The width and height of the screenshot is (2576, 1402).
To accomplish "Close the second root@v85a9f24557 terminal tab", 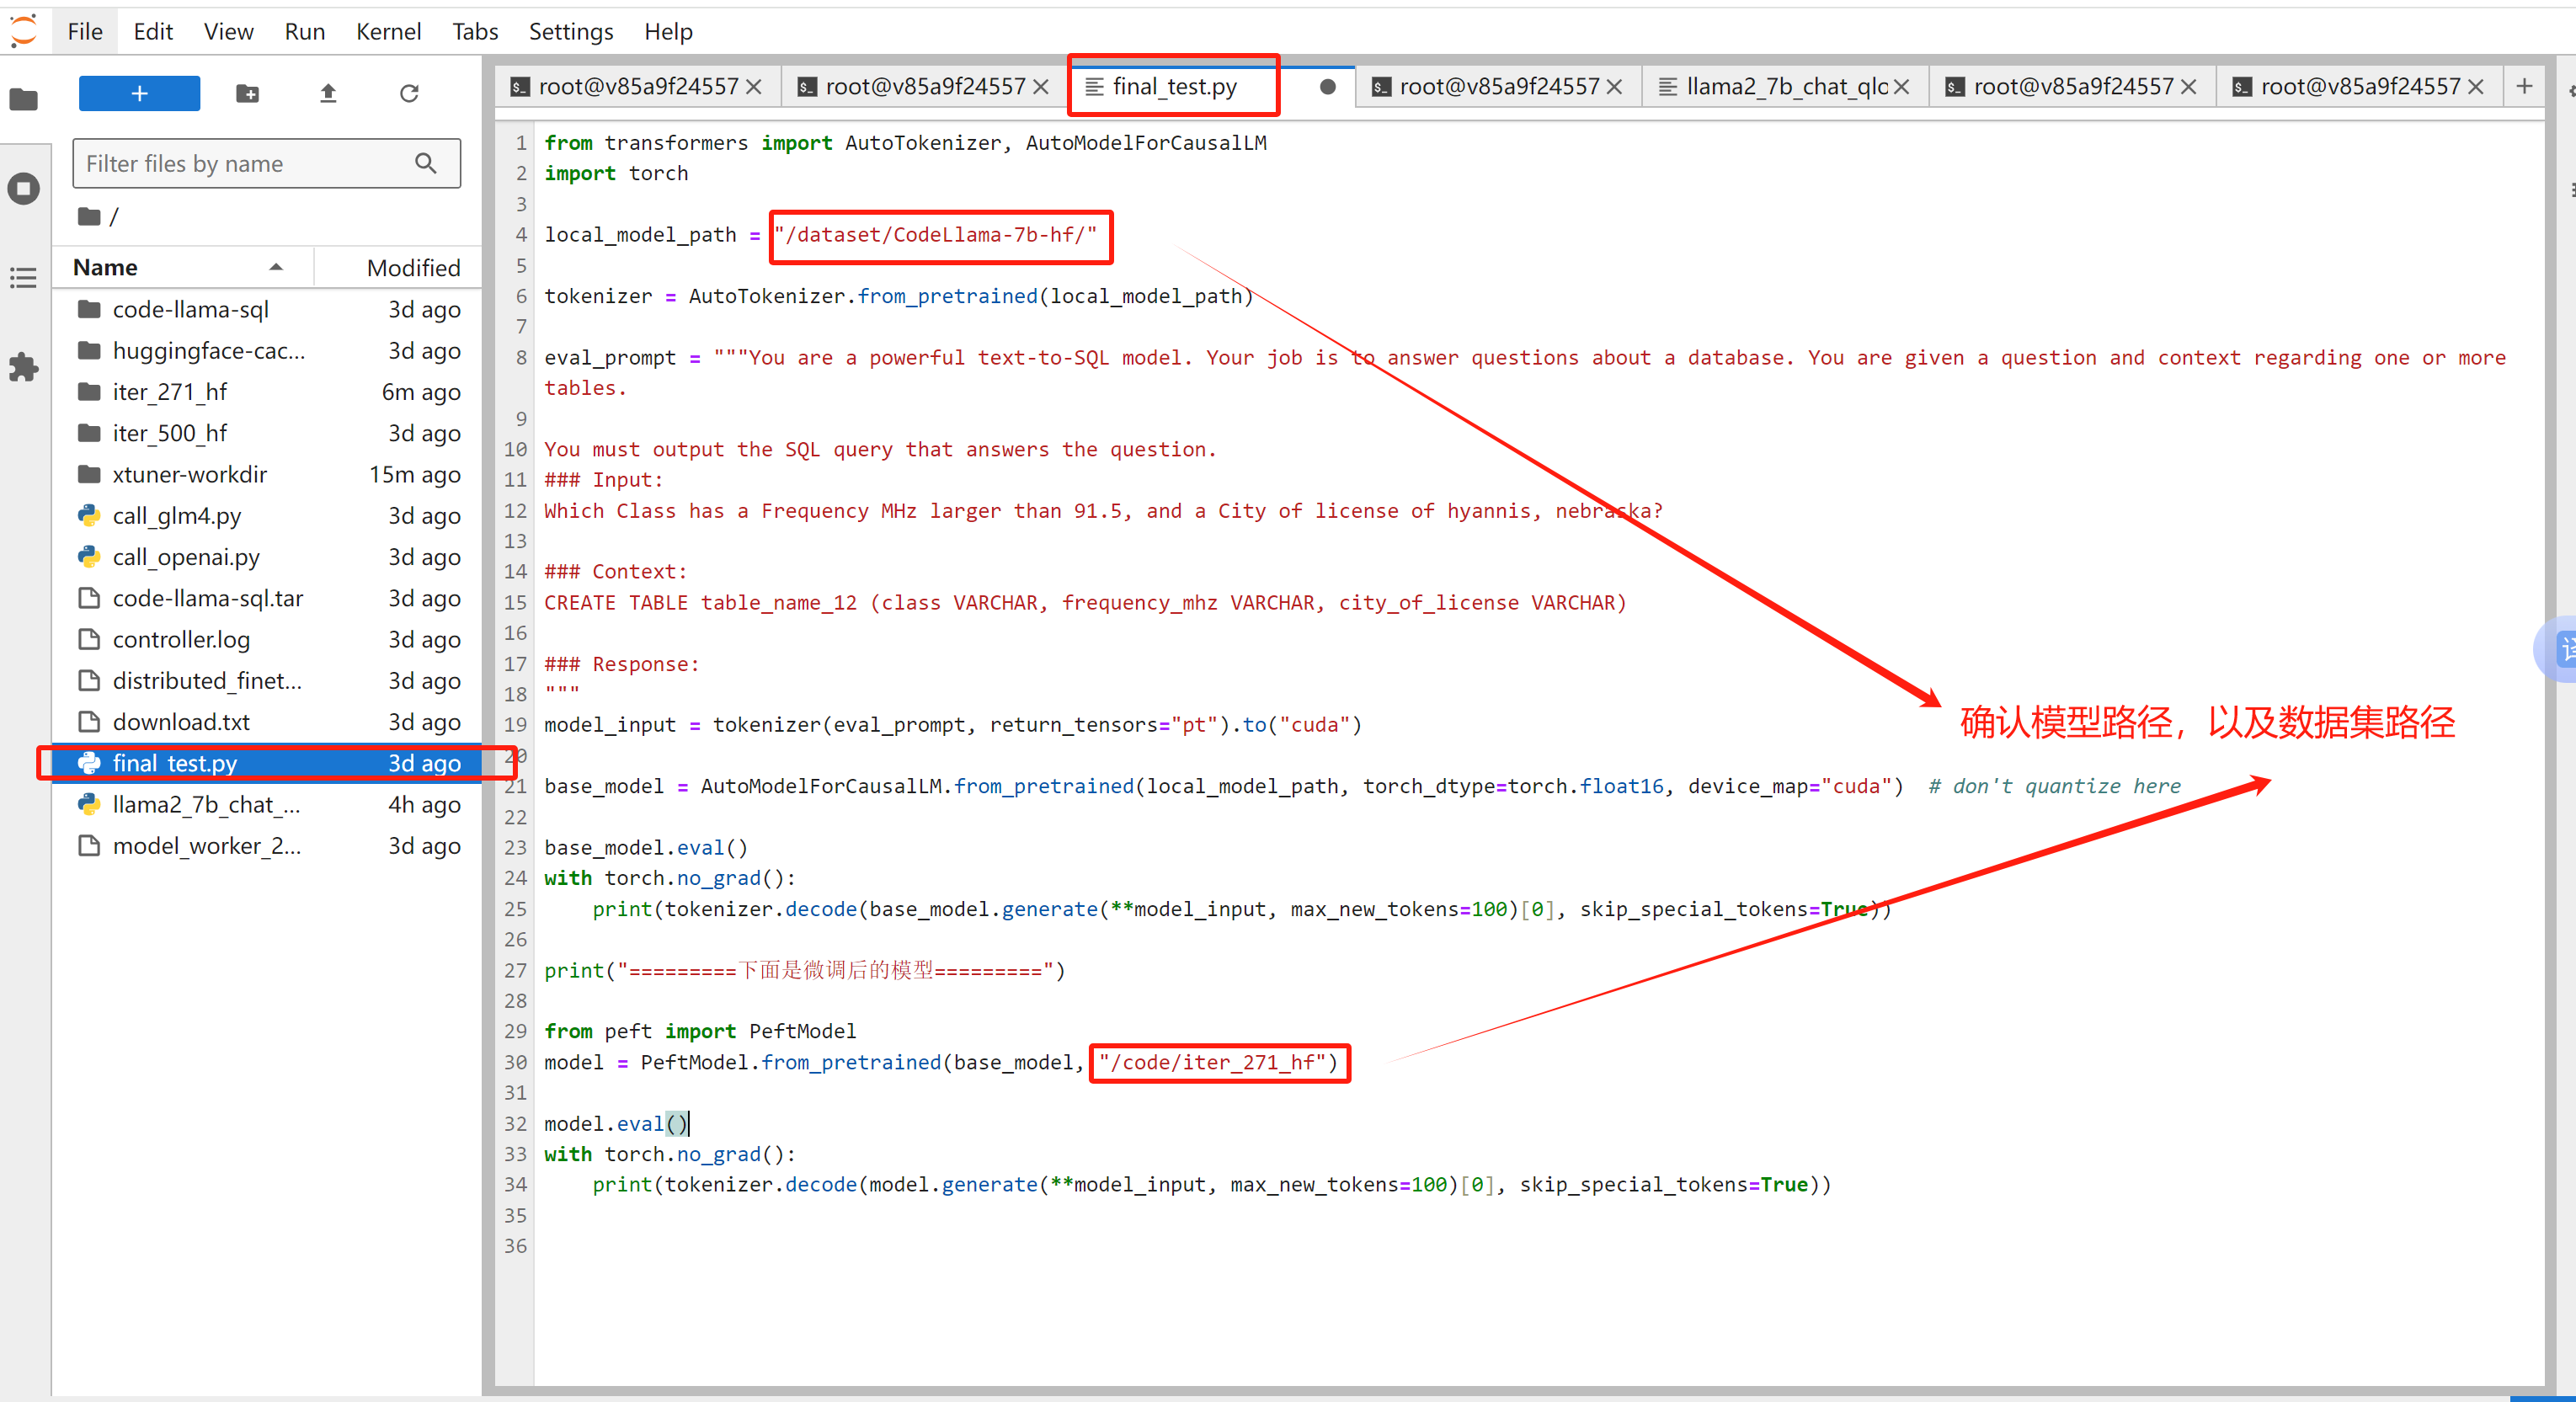I will 1041,87.
